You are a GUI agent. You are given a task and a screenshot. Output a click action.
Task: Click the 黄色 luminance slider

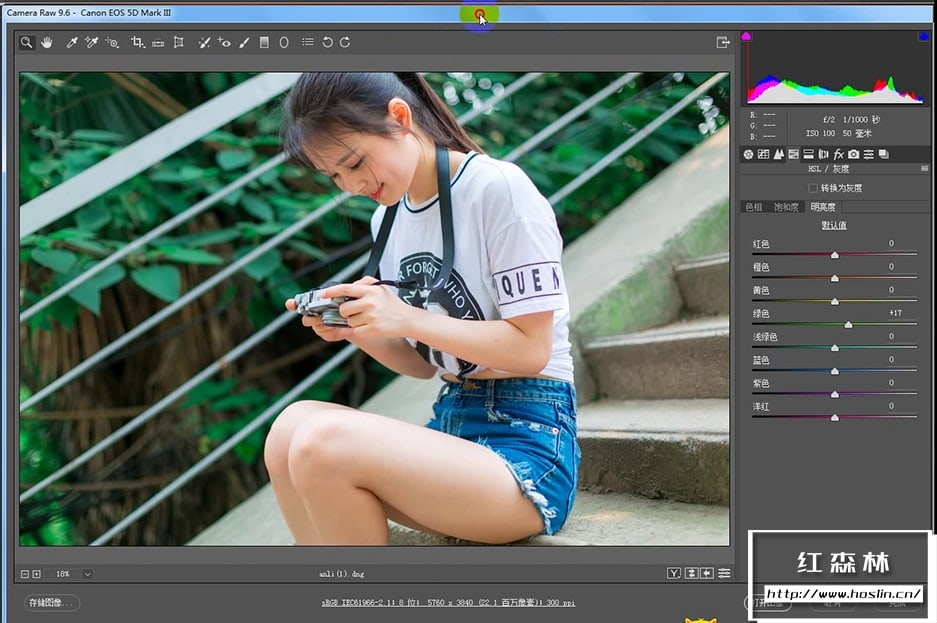(x=834, y=302)
